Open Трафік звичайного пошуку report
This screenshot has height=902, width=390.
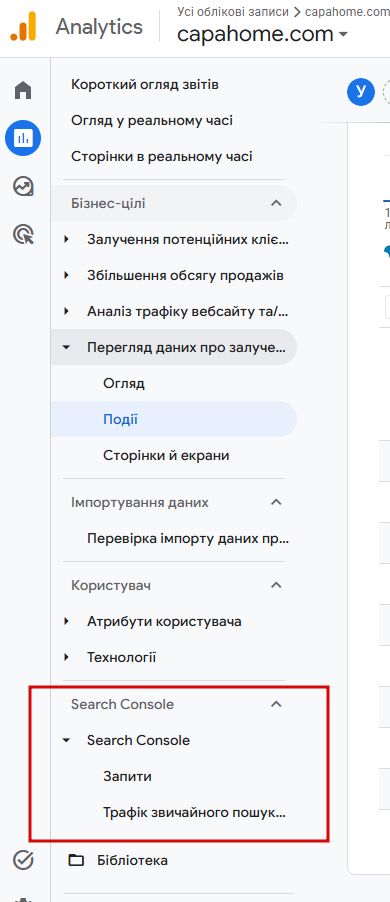pos(194,813)
